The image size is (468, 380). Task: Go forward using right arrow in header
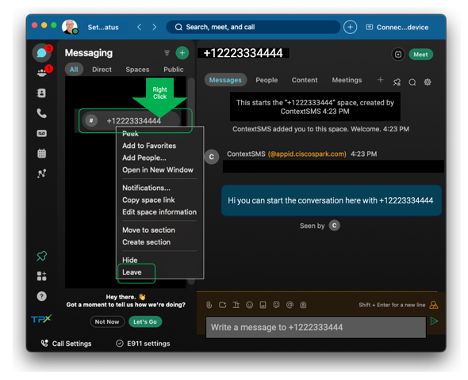click(x=154, y=27)
